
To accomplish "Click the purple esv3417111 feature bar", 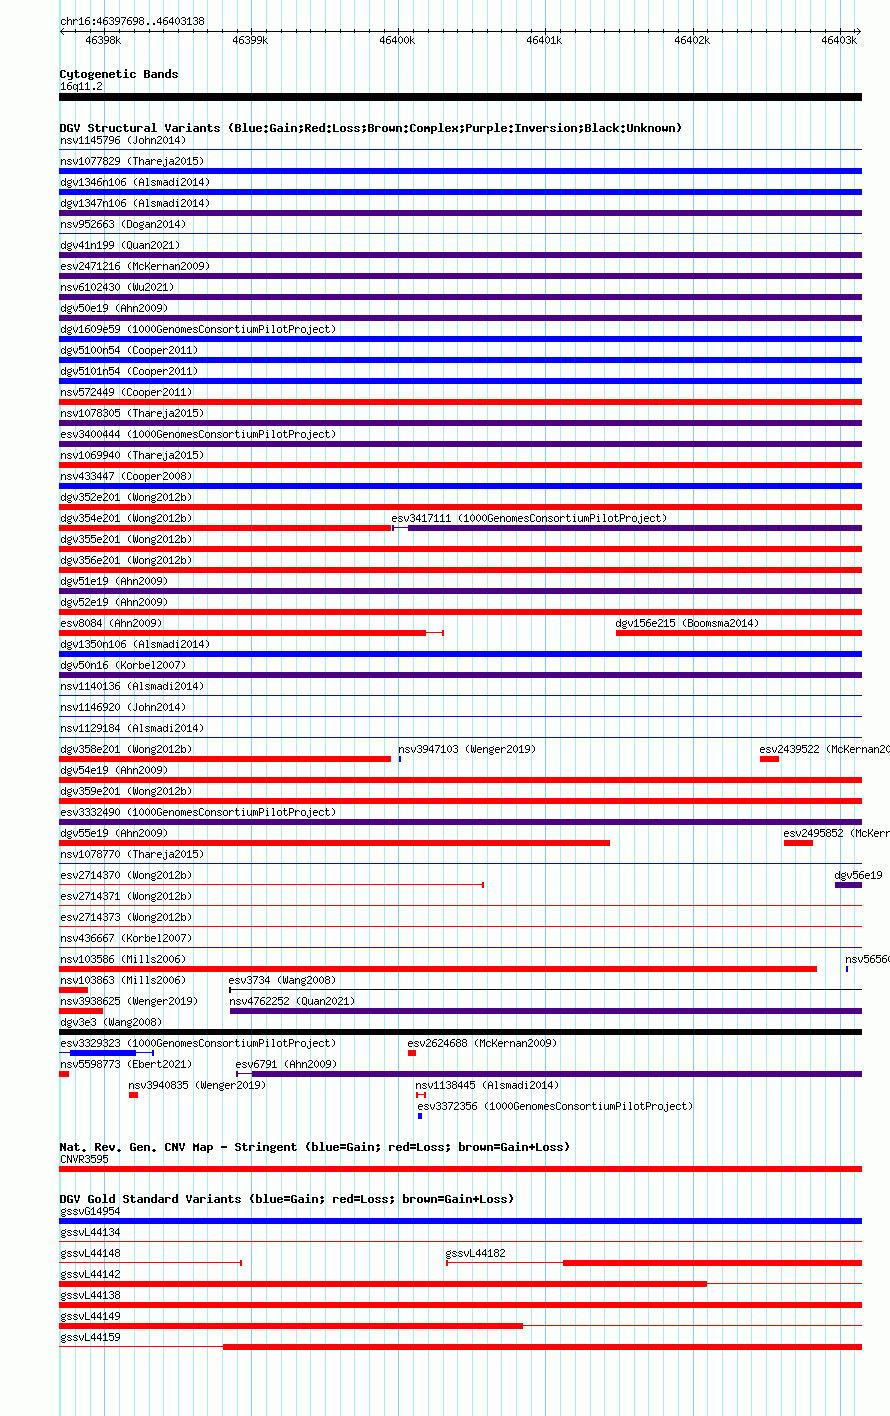I will click(635, 528).
